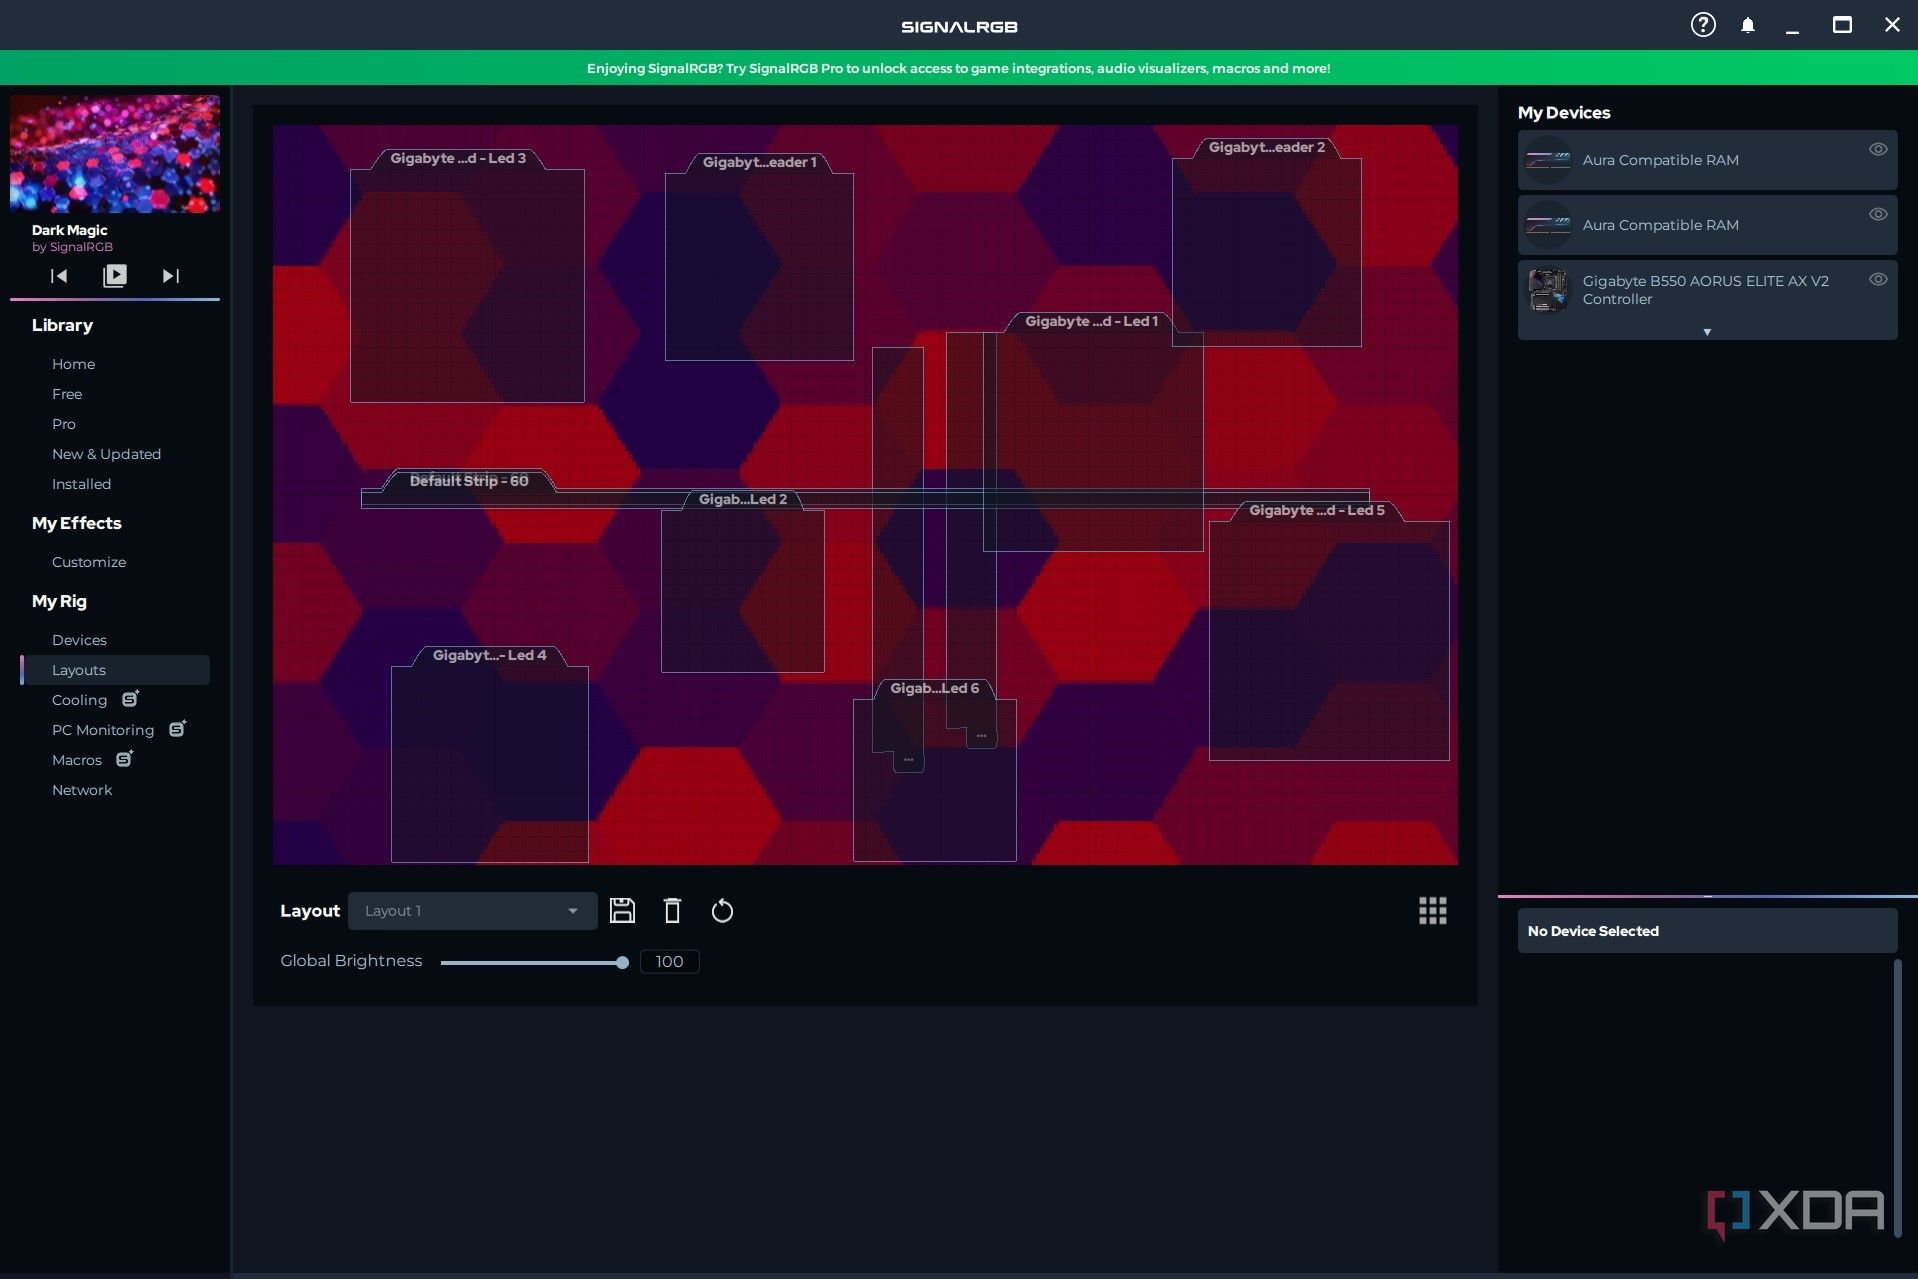
Task: Go back to the previous effect
Action: (59, 276)
